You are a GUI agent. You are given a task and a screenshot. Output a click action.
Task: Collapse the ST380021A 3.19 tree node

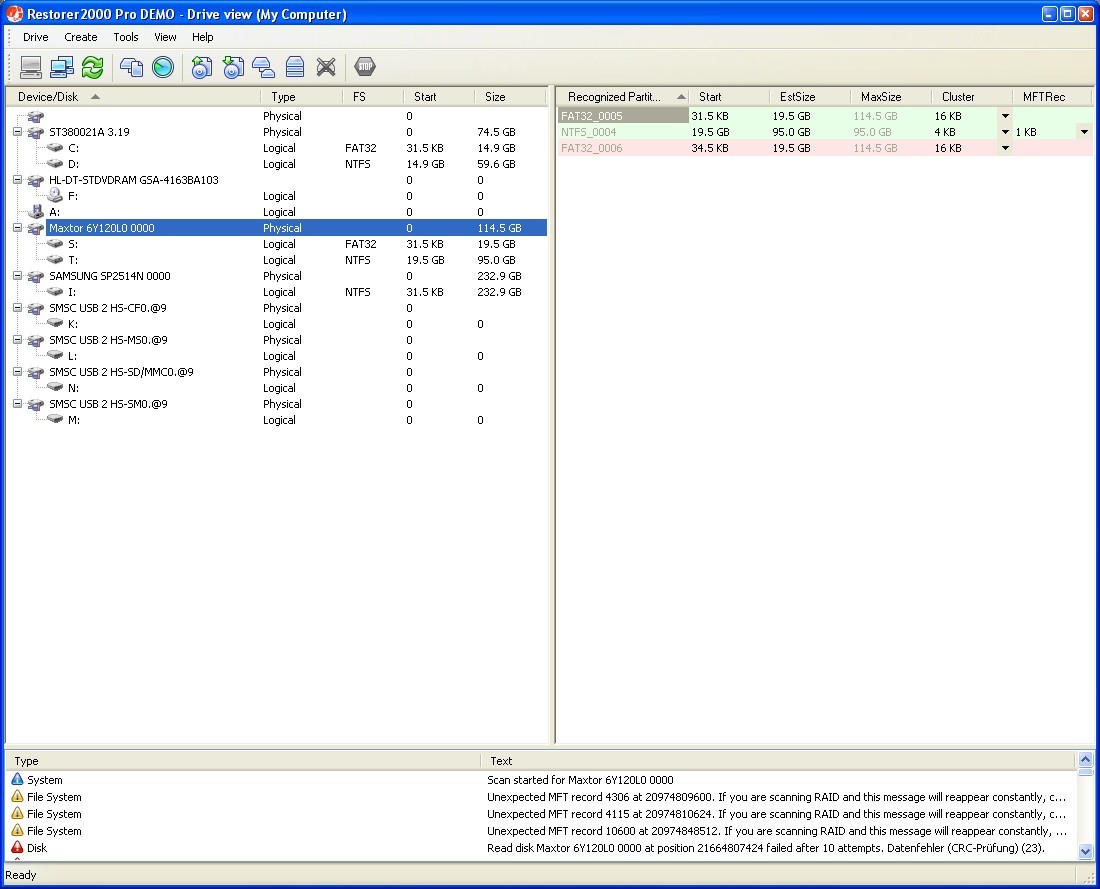[18, 132]
